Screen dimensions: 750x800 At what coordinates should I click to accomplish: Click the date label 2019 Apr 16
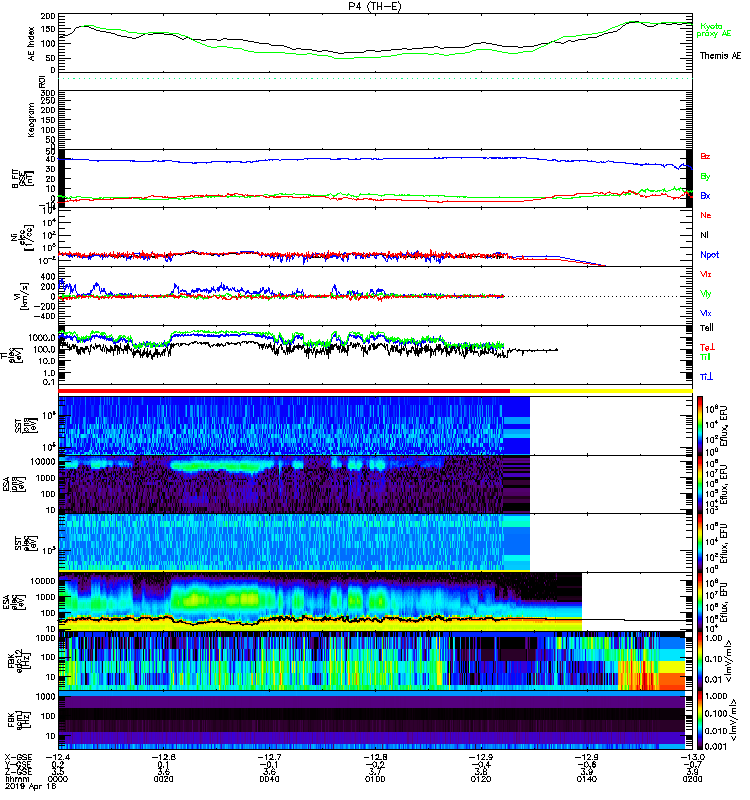(31, 787)
